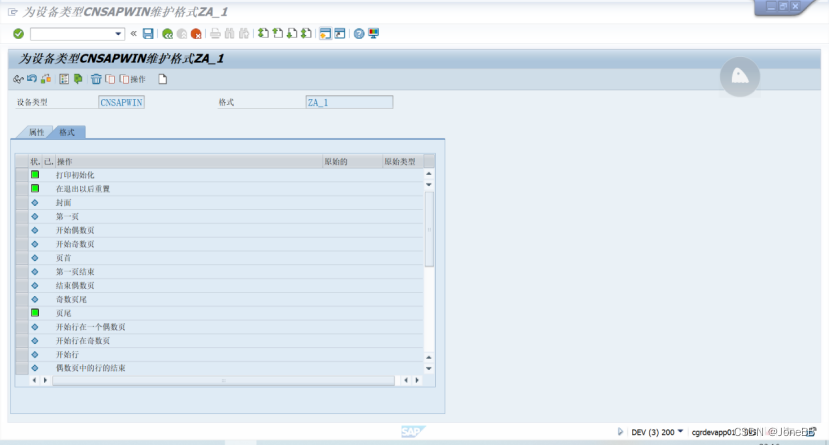
Task: Click the 设备类型 field CNSAPWIN
Action: pyautogui.click(x=121, y=103)
